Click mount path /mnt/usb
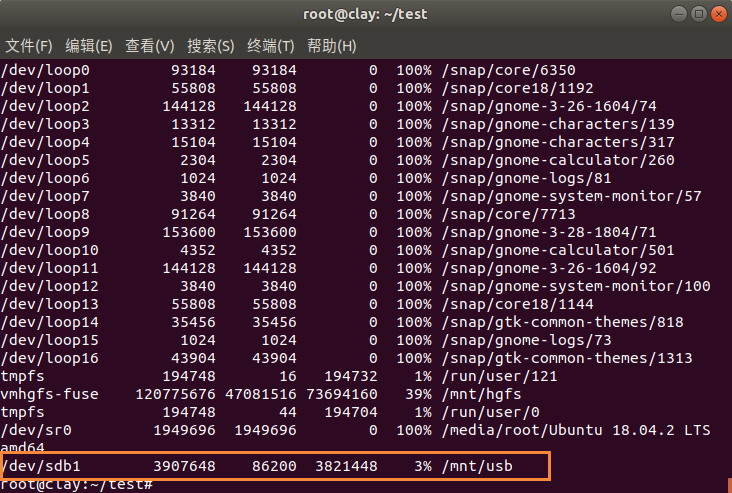This screenshot has width=732, height=493. [x=477, y=466]
